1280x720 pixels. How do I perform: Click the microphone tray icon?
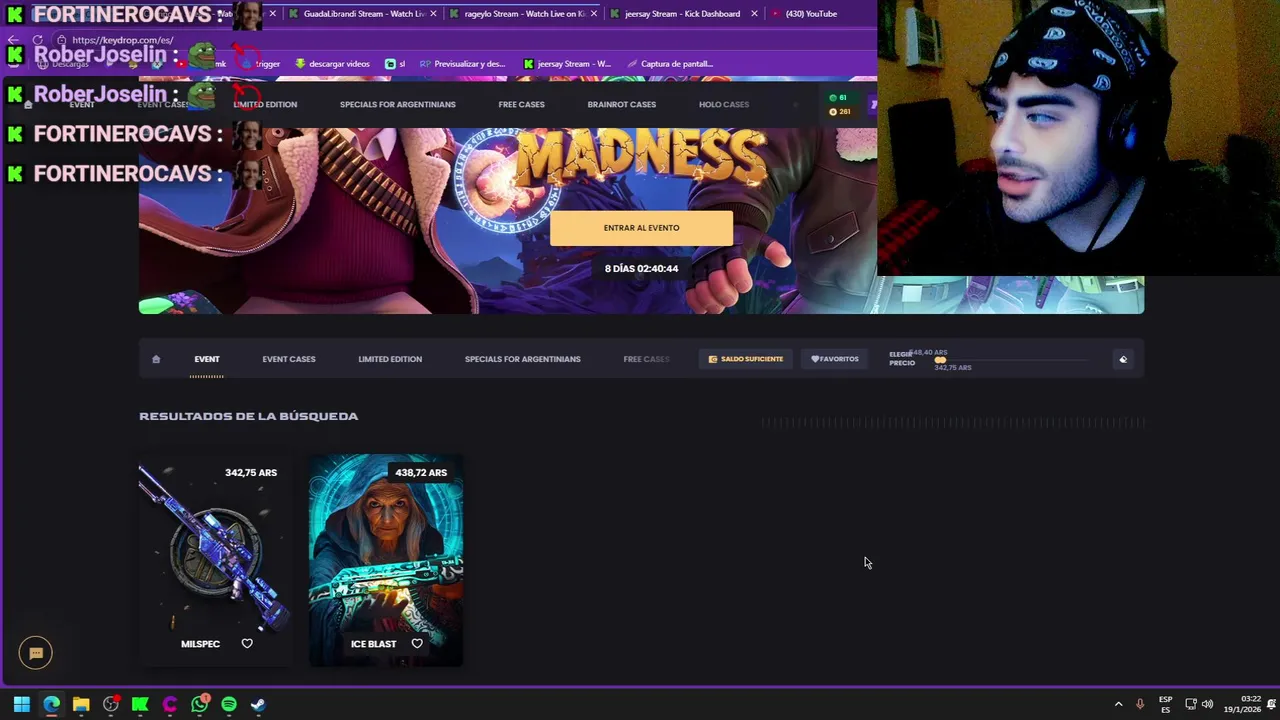(x=1140, y=704)
